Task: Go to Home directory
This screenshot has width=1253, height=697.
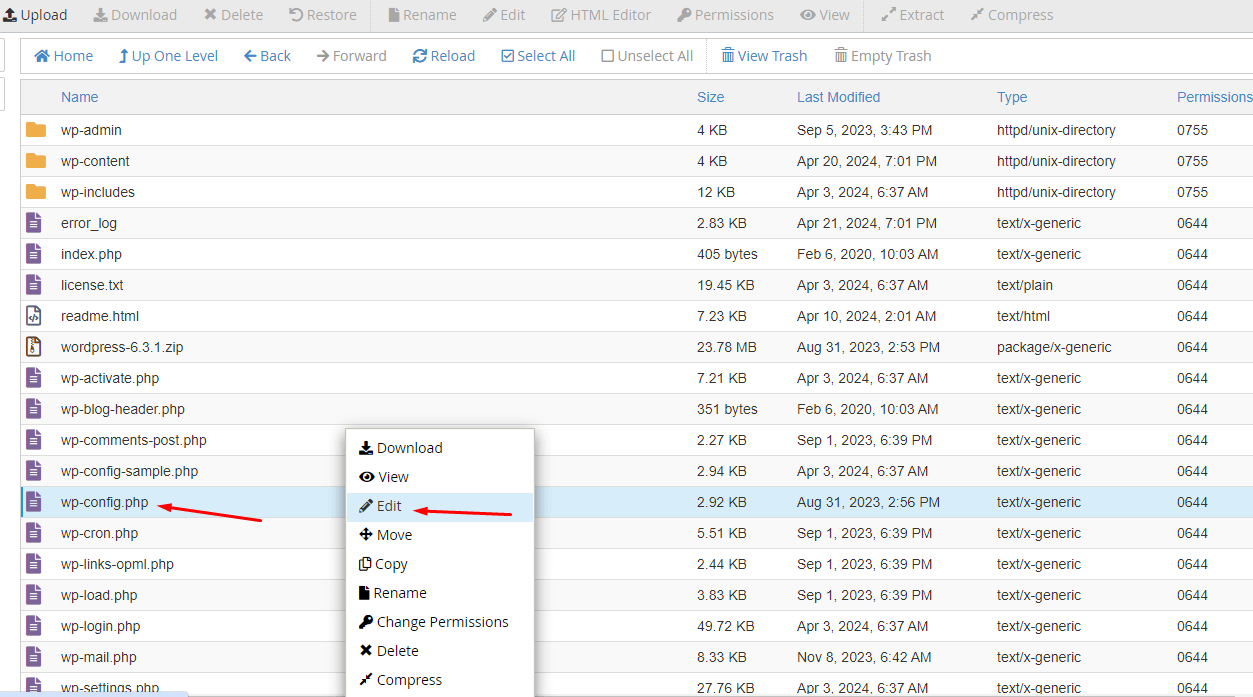Action: tap(63, 56)
